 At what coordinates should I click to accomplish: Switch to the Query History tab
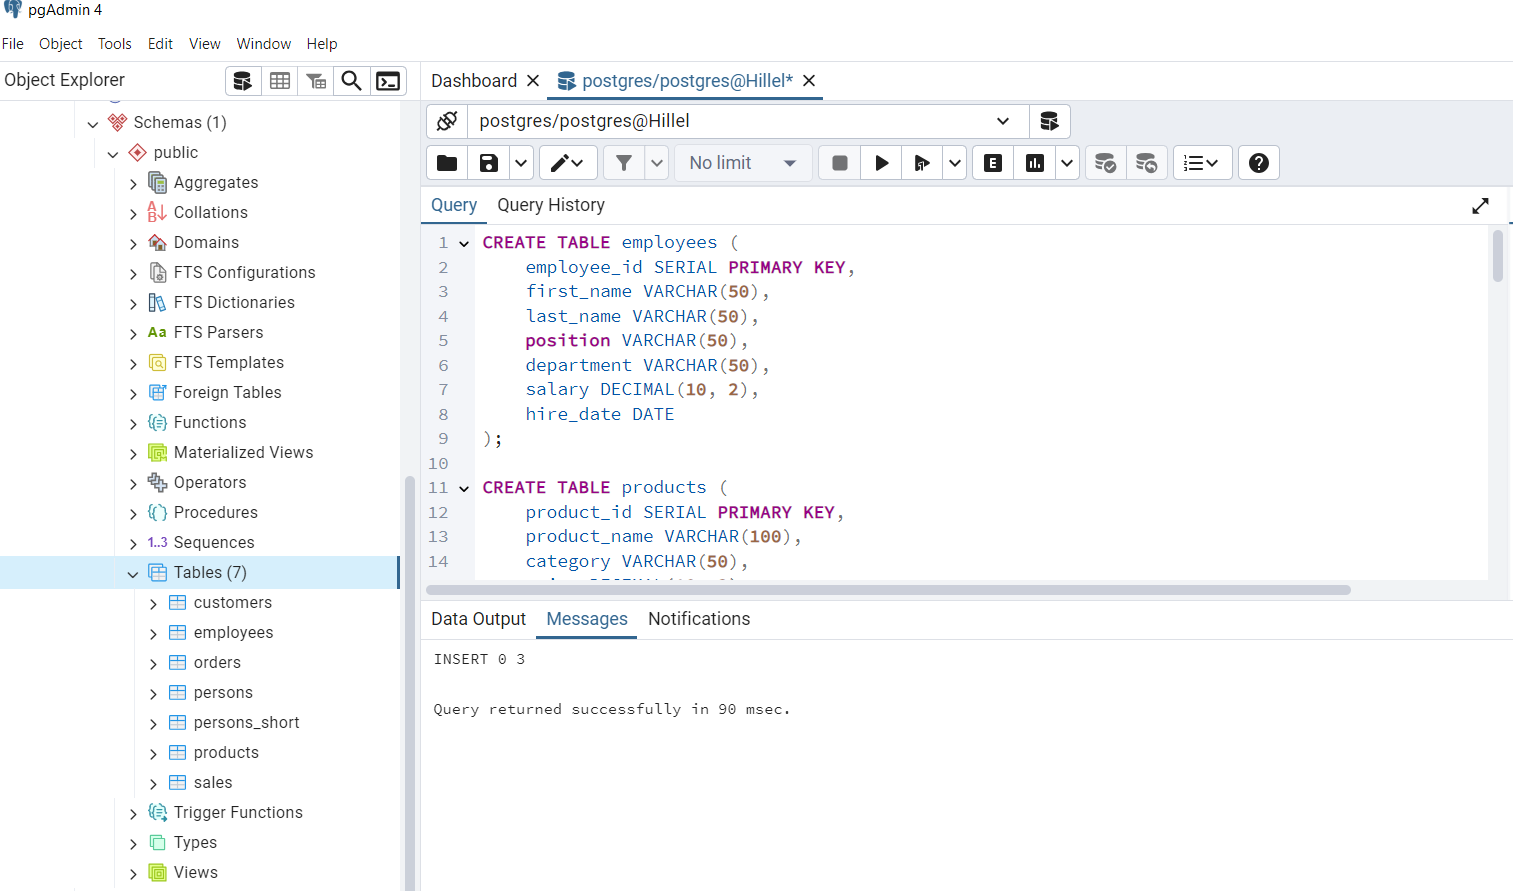click(551, 205)
